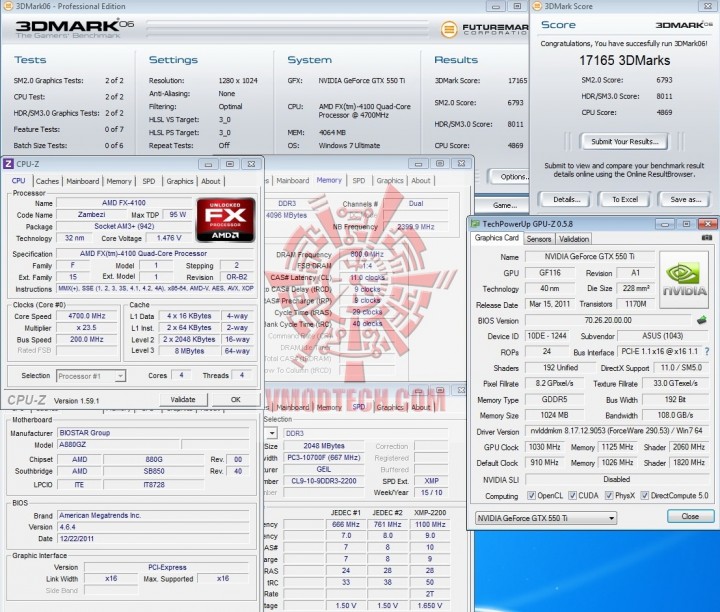
Task: Click Submit Your Results button
Action: (x=624, y=141)
